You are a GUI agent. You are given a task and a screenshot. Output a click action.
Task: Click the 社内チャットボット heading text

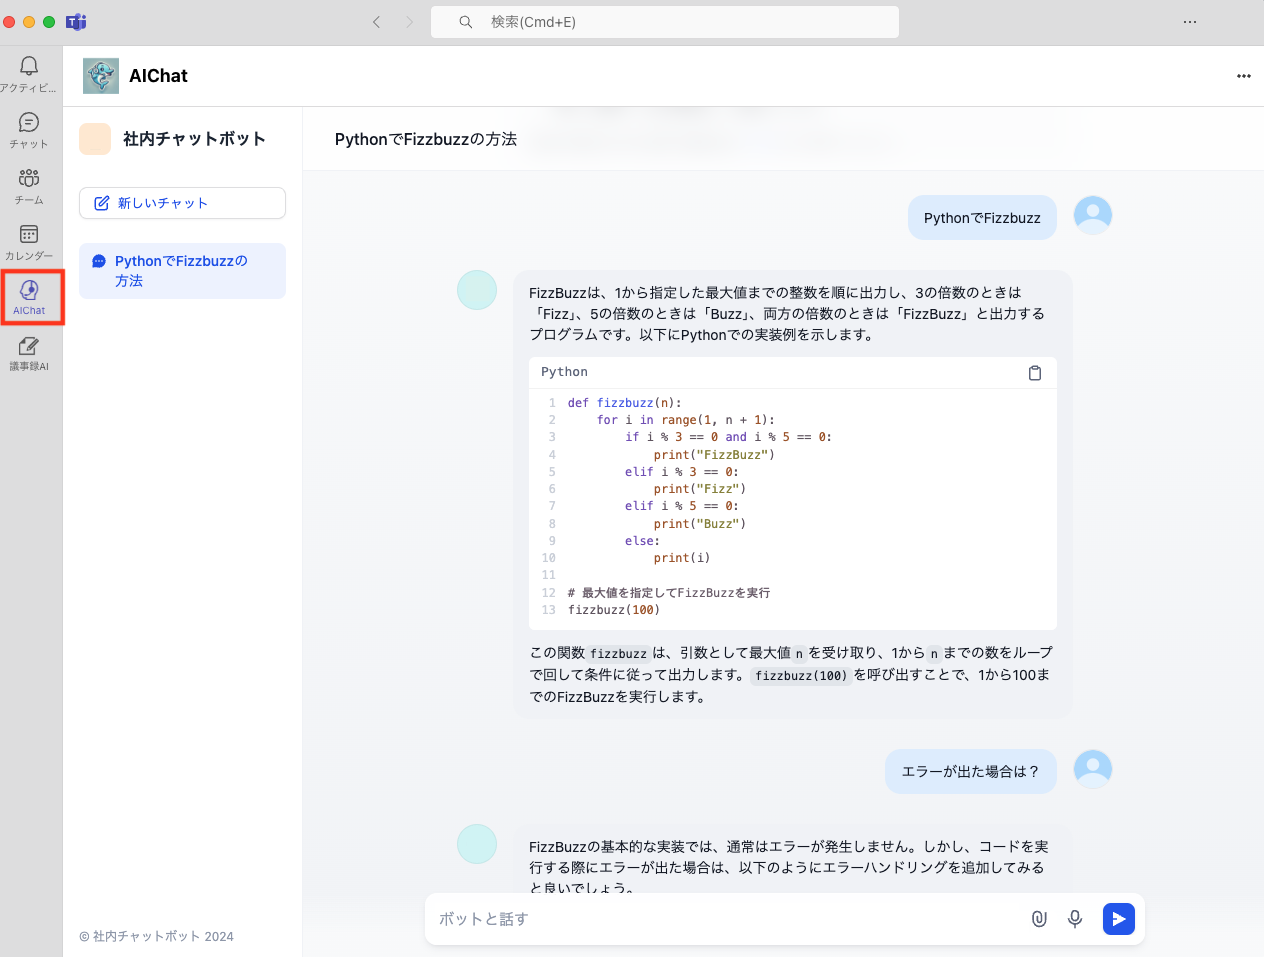[194, 139]
